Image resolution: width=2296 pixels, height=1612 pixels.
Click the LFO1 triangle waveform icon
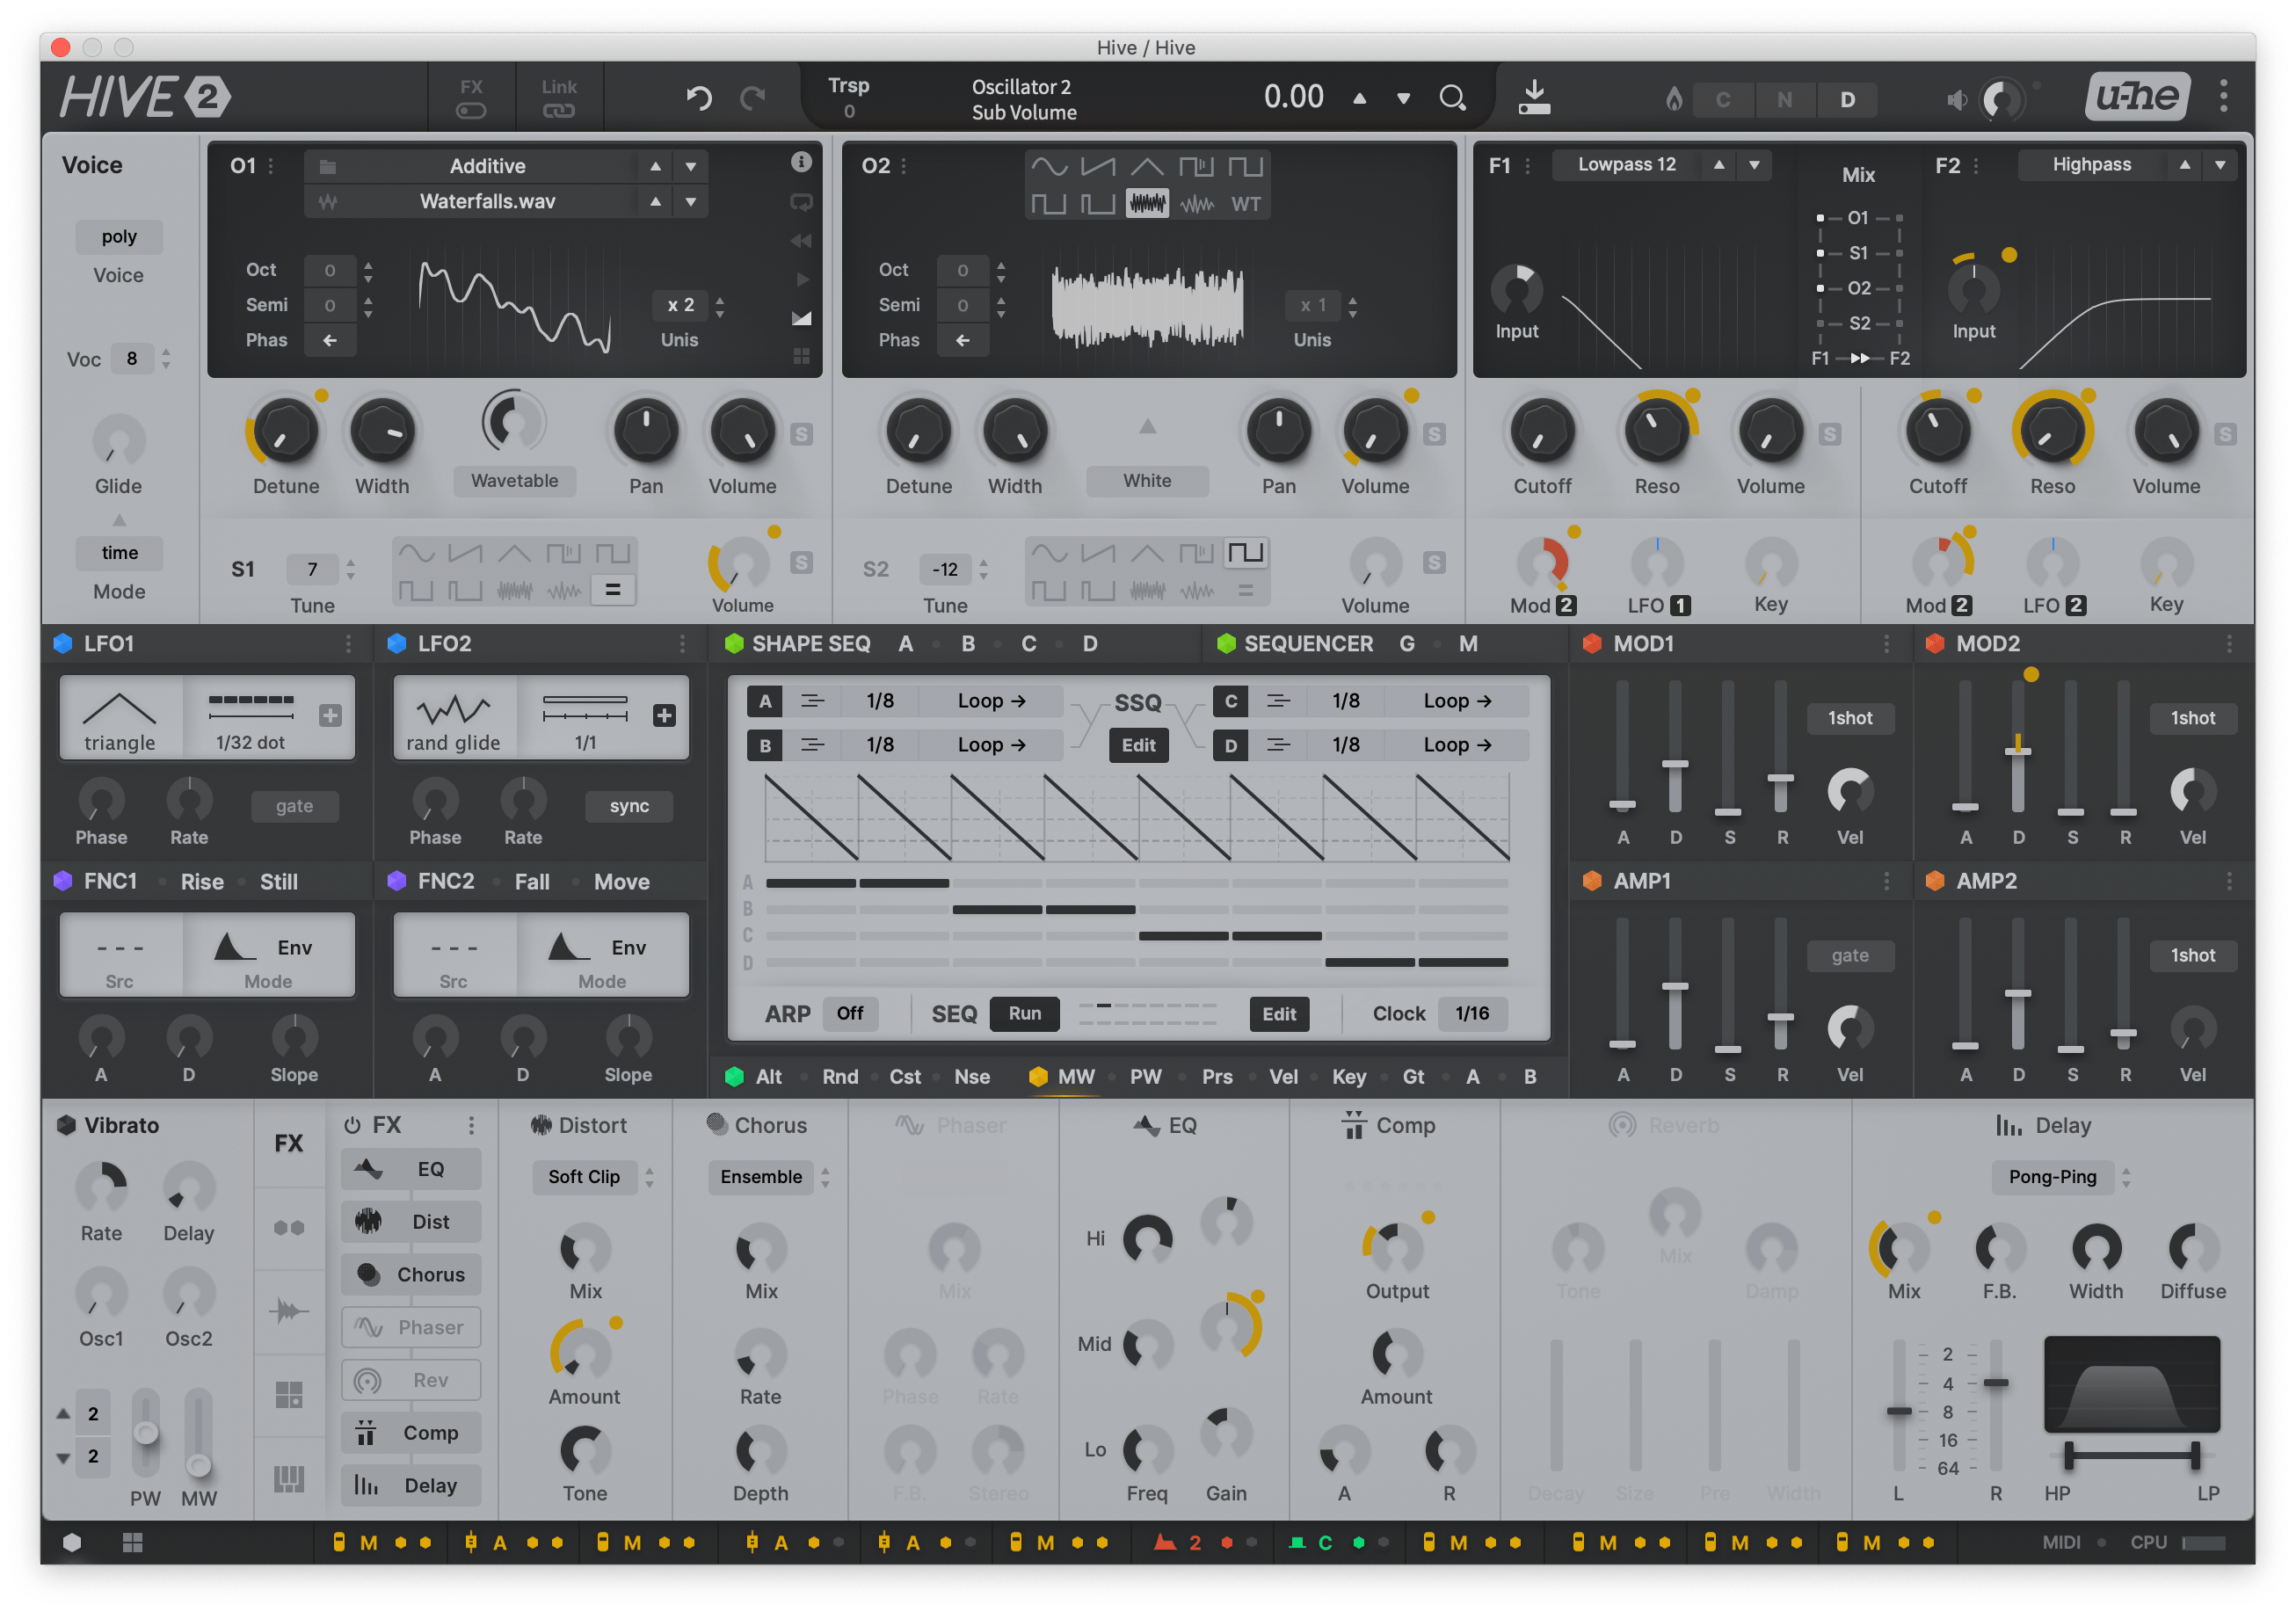click(x=119, y=709)
